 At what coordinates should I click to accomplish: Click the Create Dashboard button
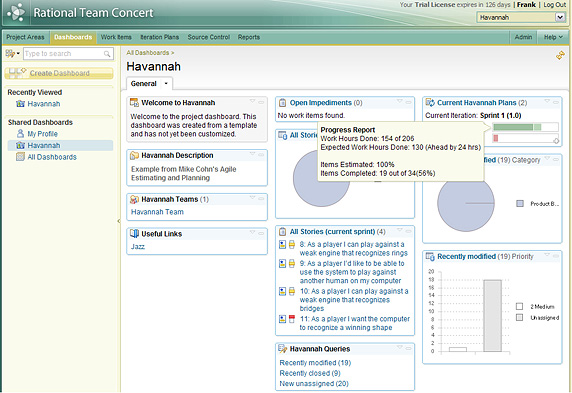[x=59, y=73]
